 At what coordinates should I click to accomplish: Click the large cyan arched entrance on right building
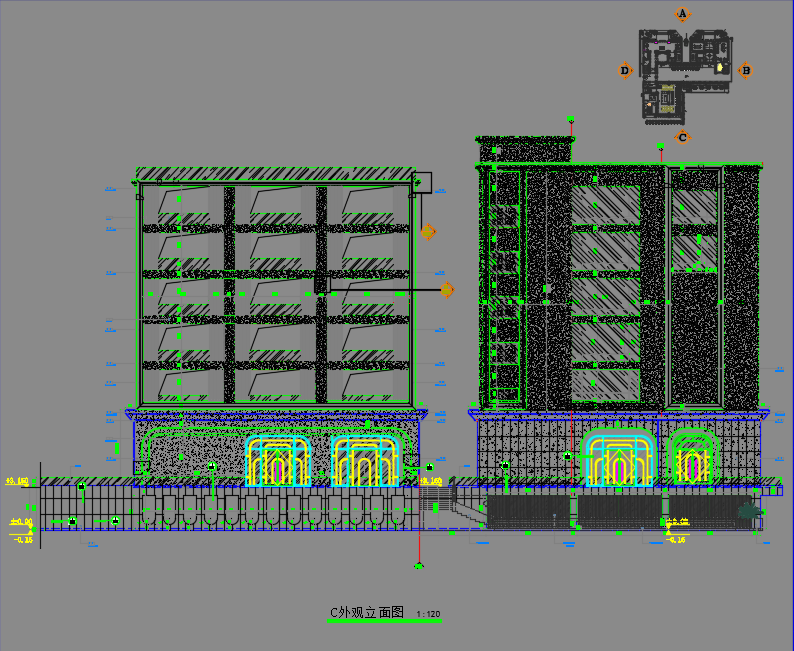click(618, 458)
